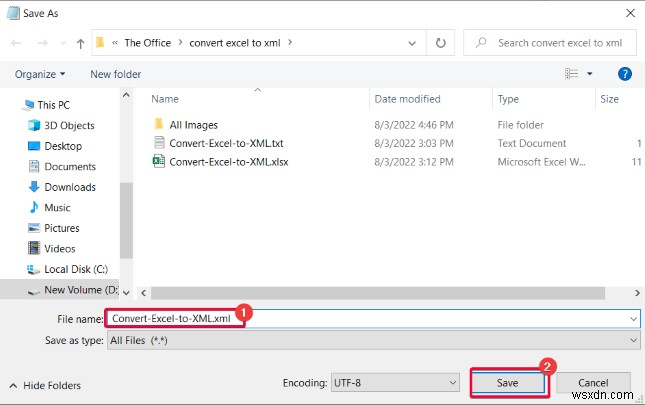This screenshot has height=405, width=645.
Task: Click the Cancel button
Action: 593,383
